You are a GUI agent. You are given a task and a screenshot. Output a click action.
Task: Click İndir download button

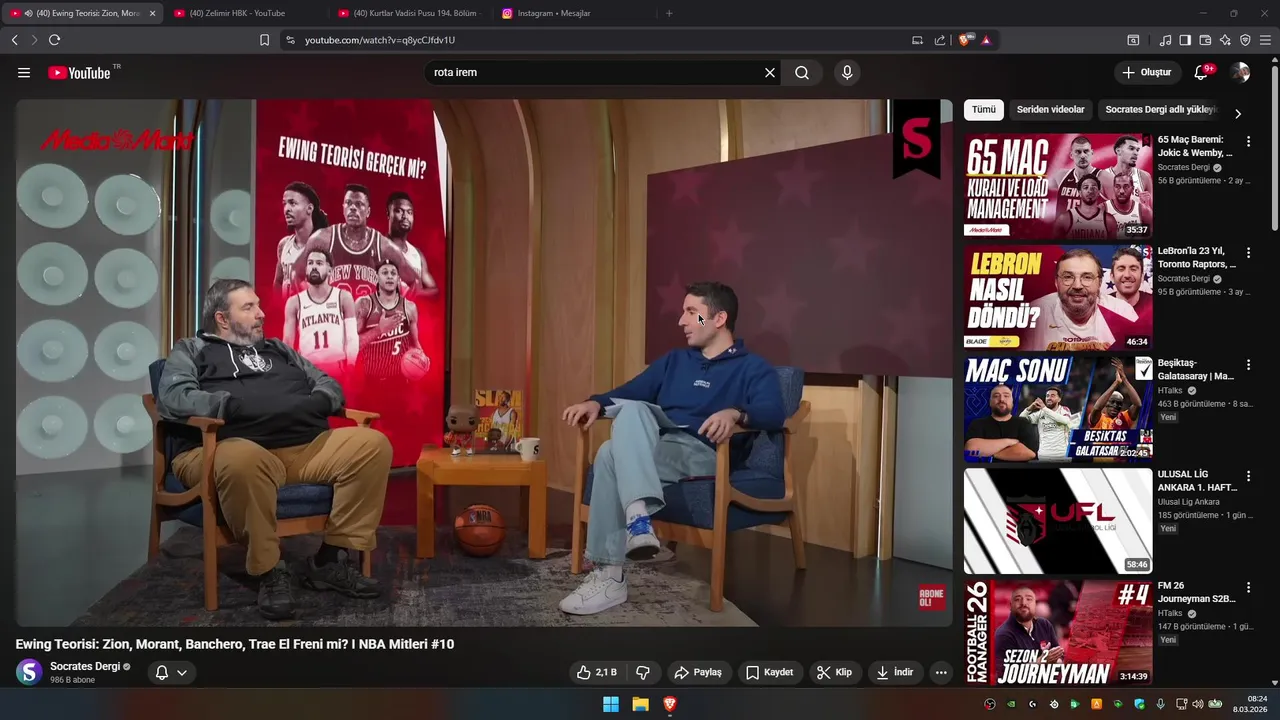click(x=895, y=672)
